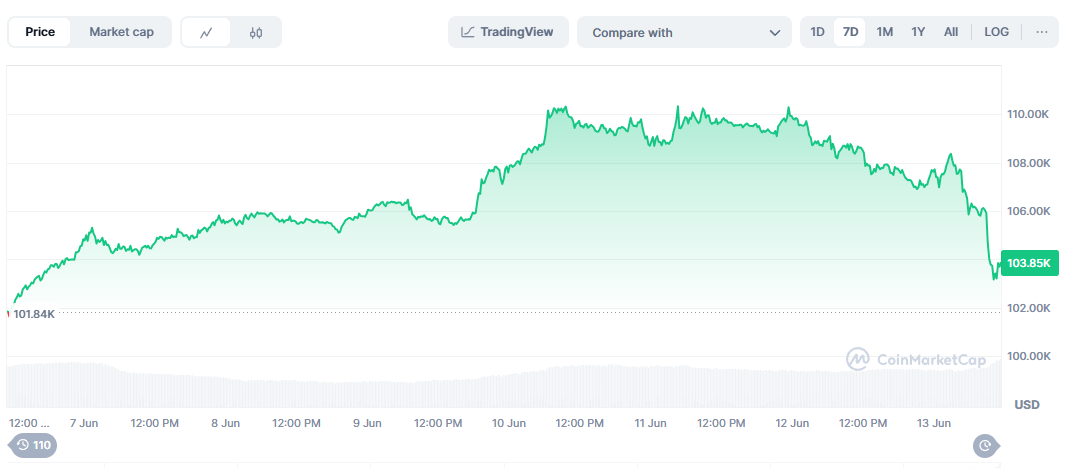This screenshot has width=1069, height=468.
Task: Click the 10 Jun date label
Action: point(508,423)
